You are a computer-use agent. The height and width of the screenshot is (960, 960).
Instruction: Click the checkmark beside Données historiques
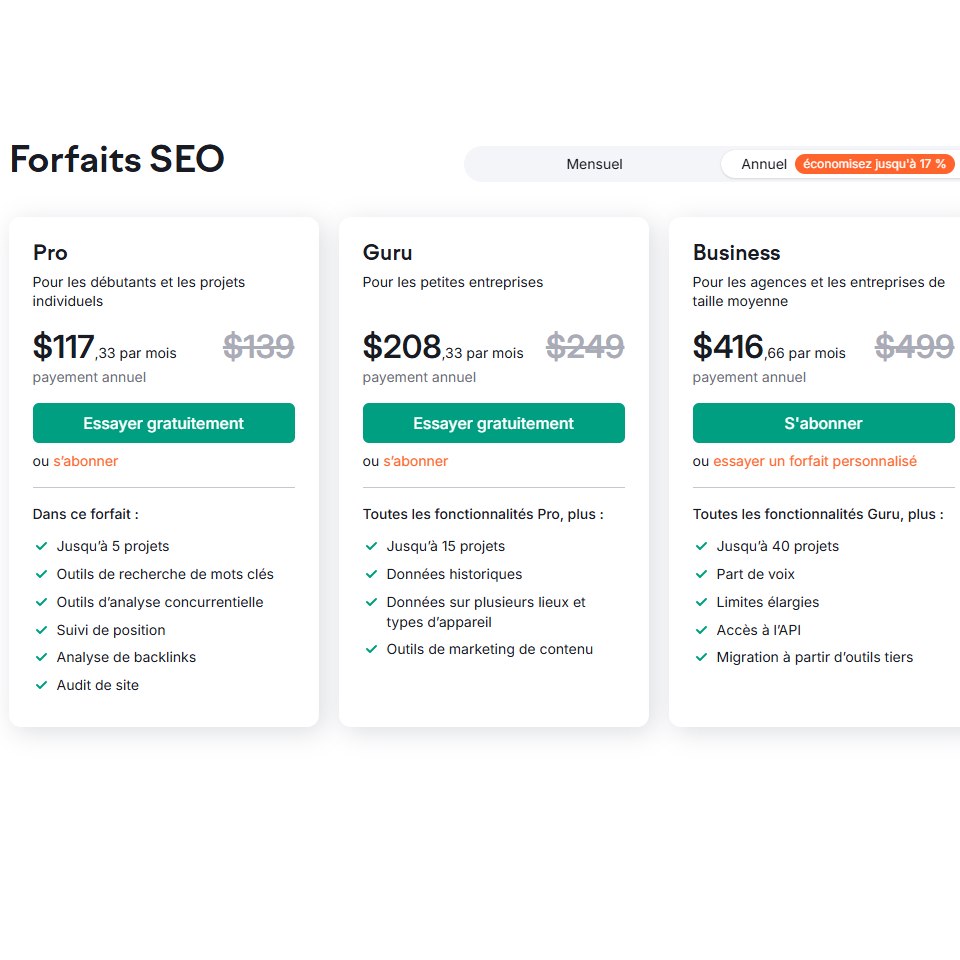point(372,574)
